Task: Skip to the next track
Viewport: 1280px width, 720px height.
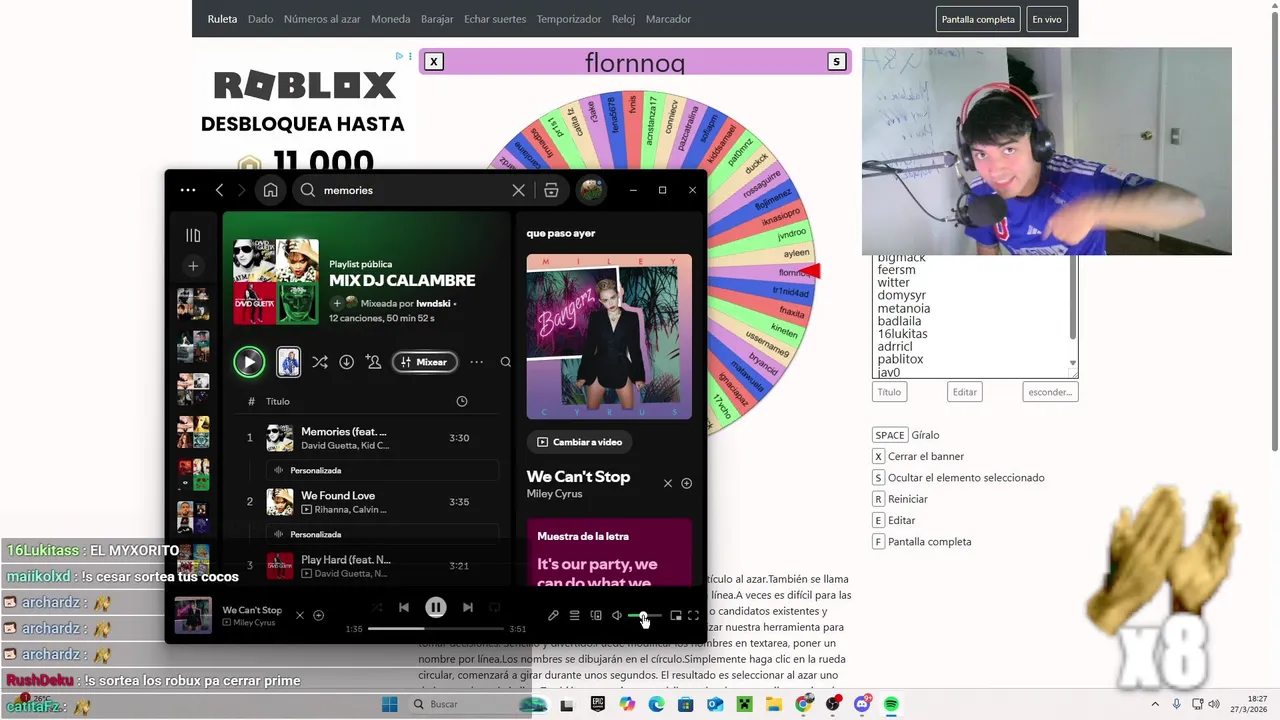Action: [x=467, y=607]
